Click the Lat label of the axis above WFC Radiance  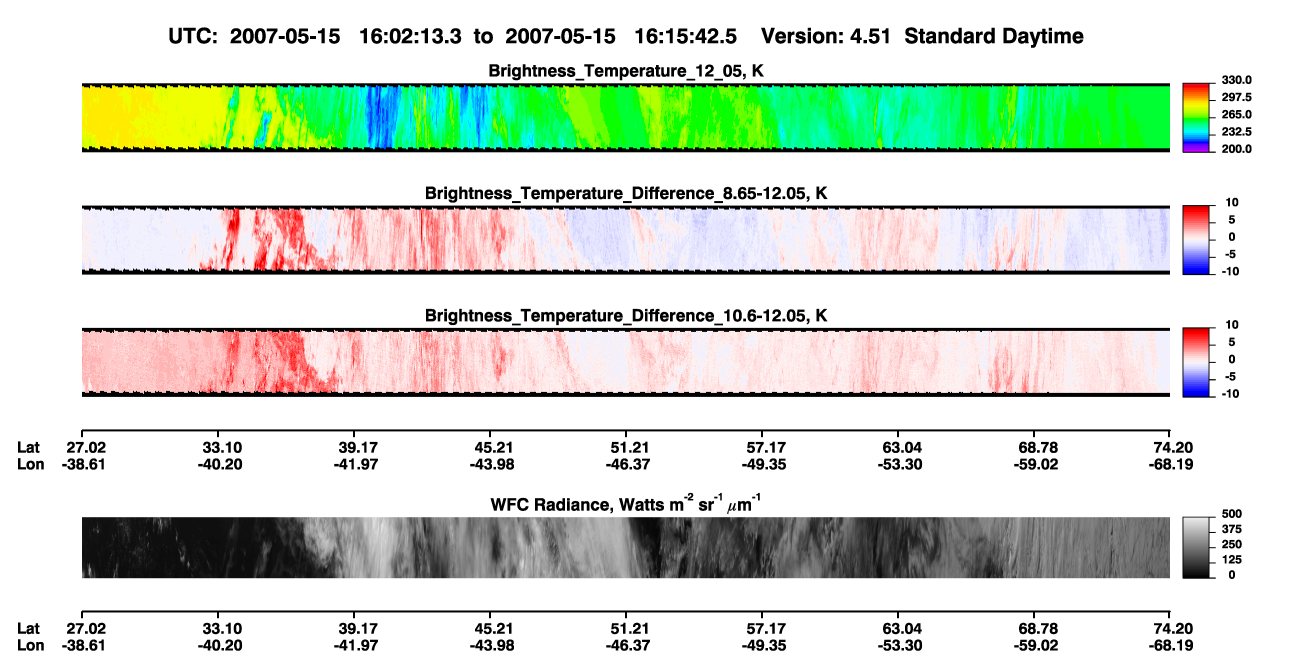coord(28,447)
